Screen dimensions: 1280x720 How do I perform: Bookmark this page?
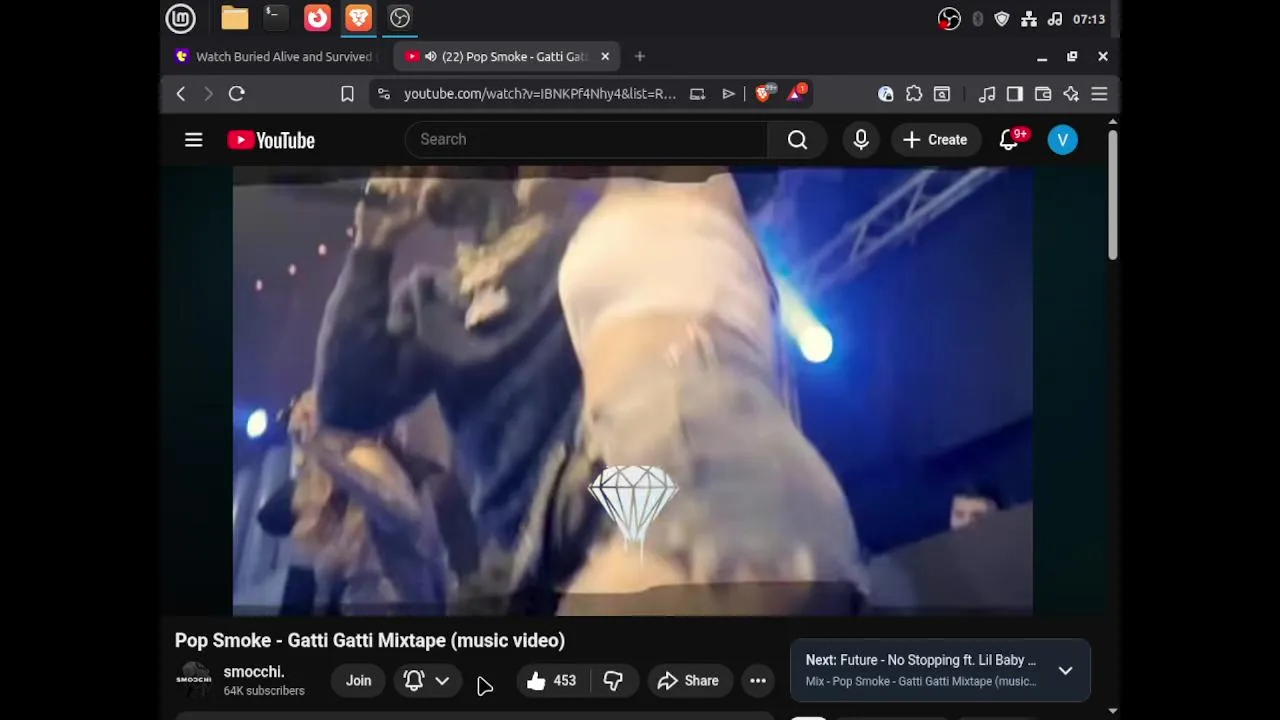pos(347,94)
